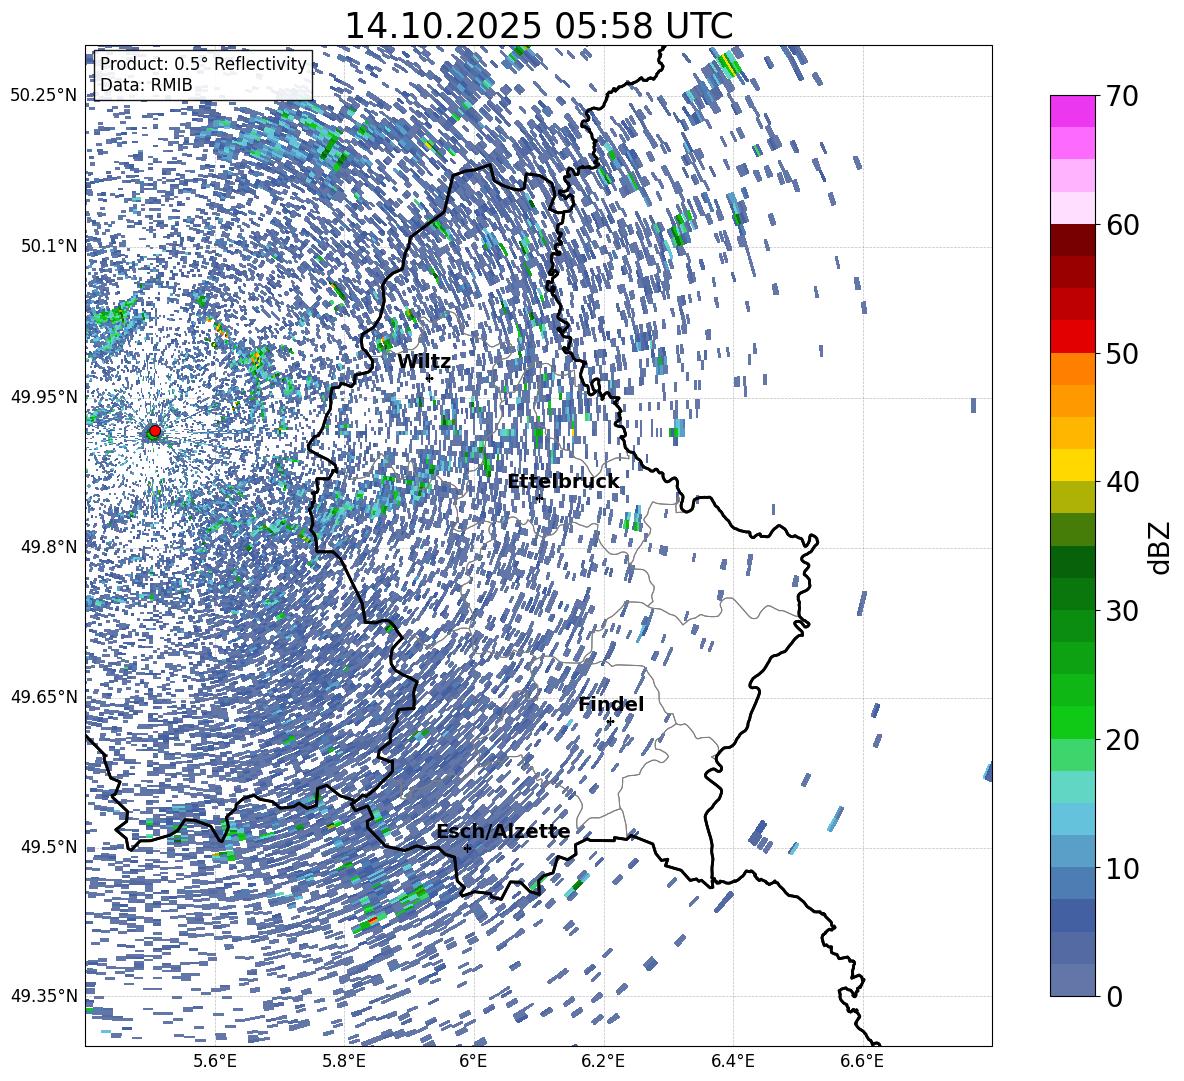Click the 6°E longitude tick label
1184x1081 pixels.
click(473, 1061)
